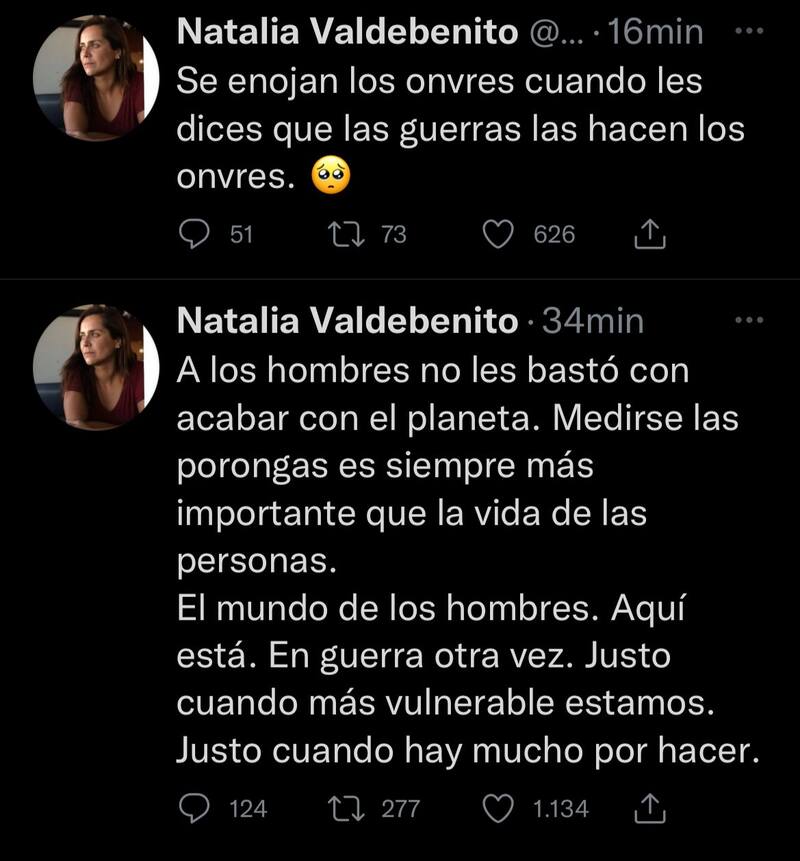Share the 'A los hombres' tweet
The height and width of the screenshot is (861, 800).
[x=650, y=807]
